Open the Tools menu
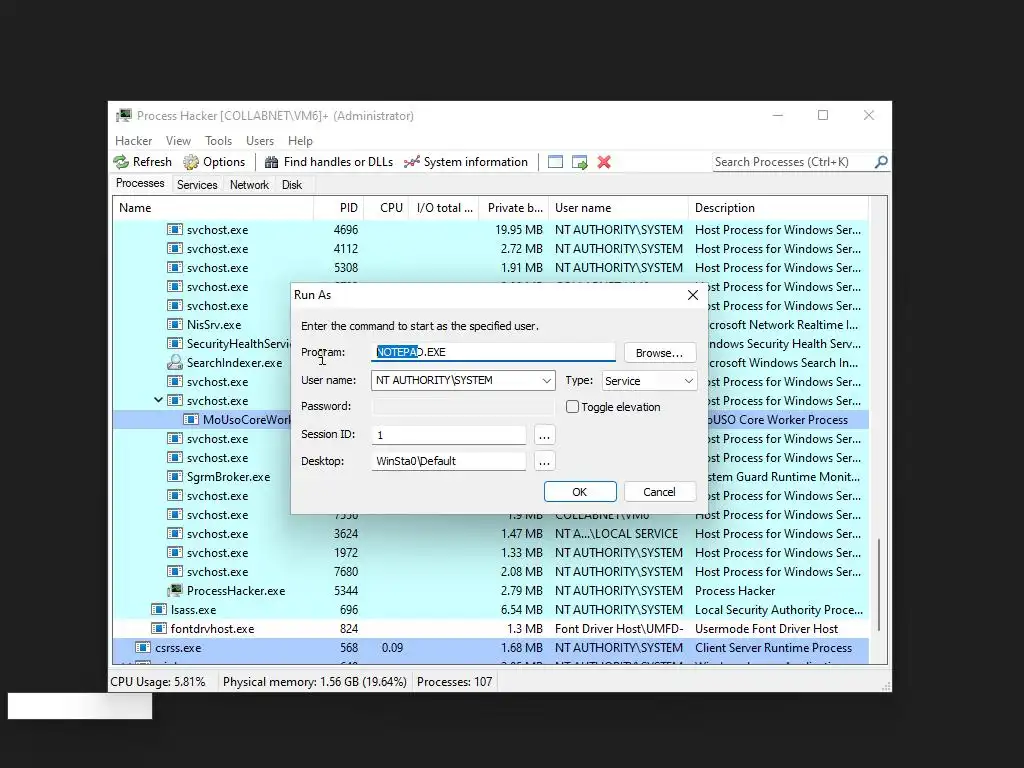 coord(218,140)
